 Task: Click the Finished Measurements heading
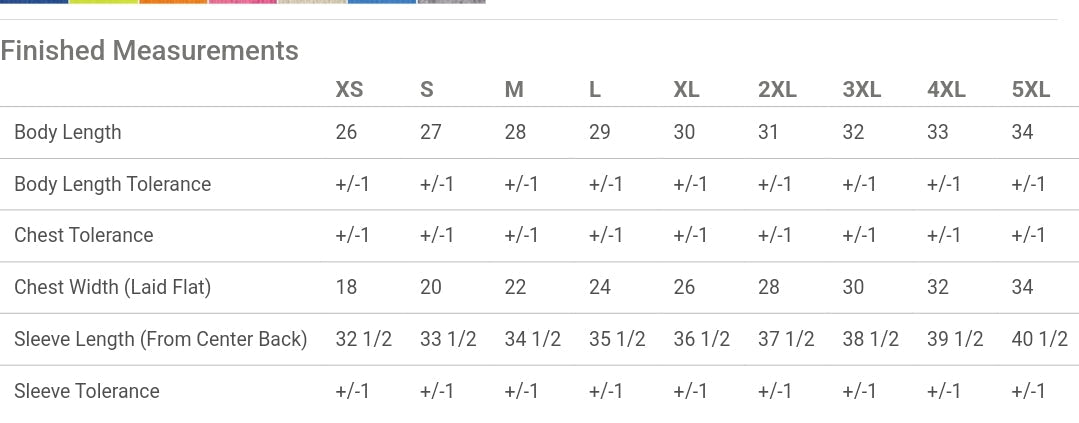[x=149, y=51]
